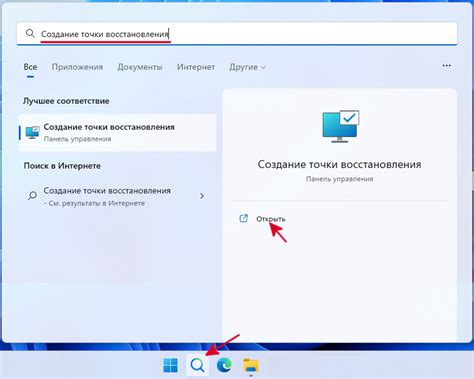
Task: Expand web result with chevron arrow
Action: point(202,196)
